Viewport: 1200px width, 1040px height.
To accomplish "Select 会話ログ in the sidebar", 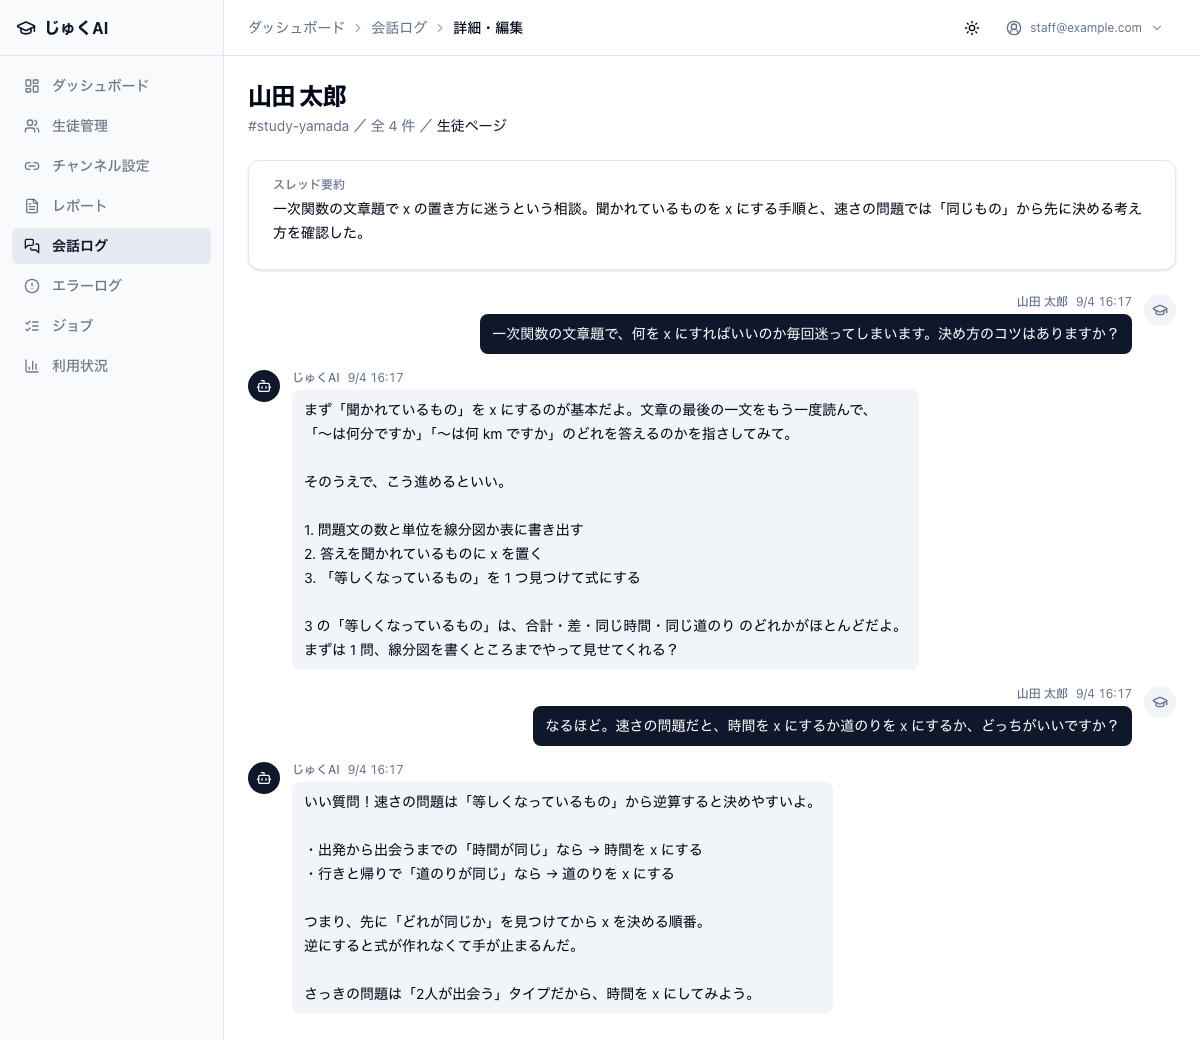I will click(x=111, y=246).
